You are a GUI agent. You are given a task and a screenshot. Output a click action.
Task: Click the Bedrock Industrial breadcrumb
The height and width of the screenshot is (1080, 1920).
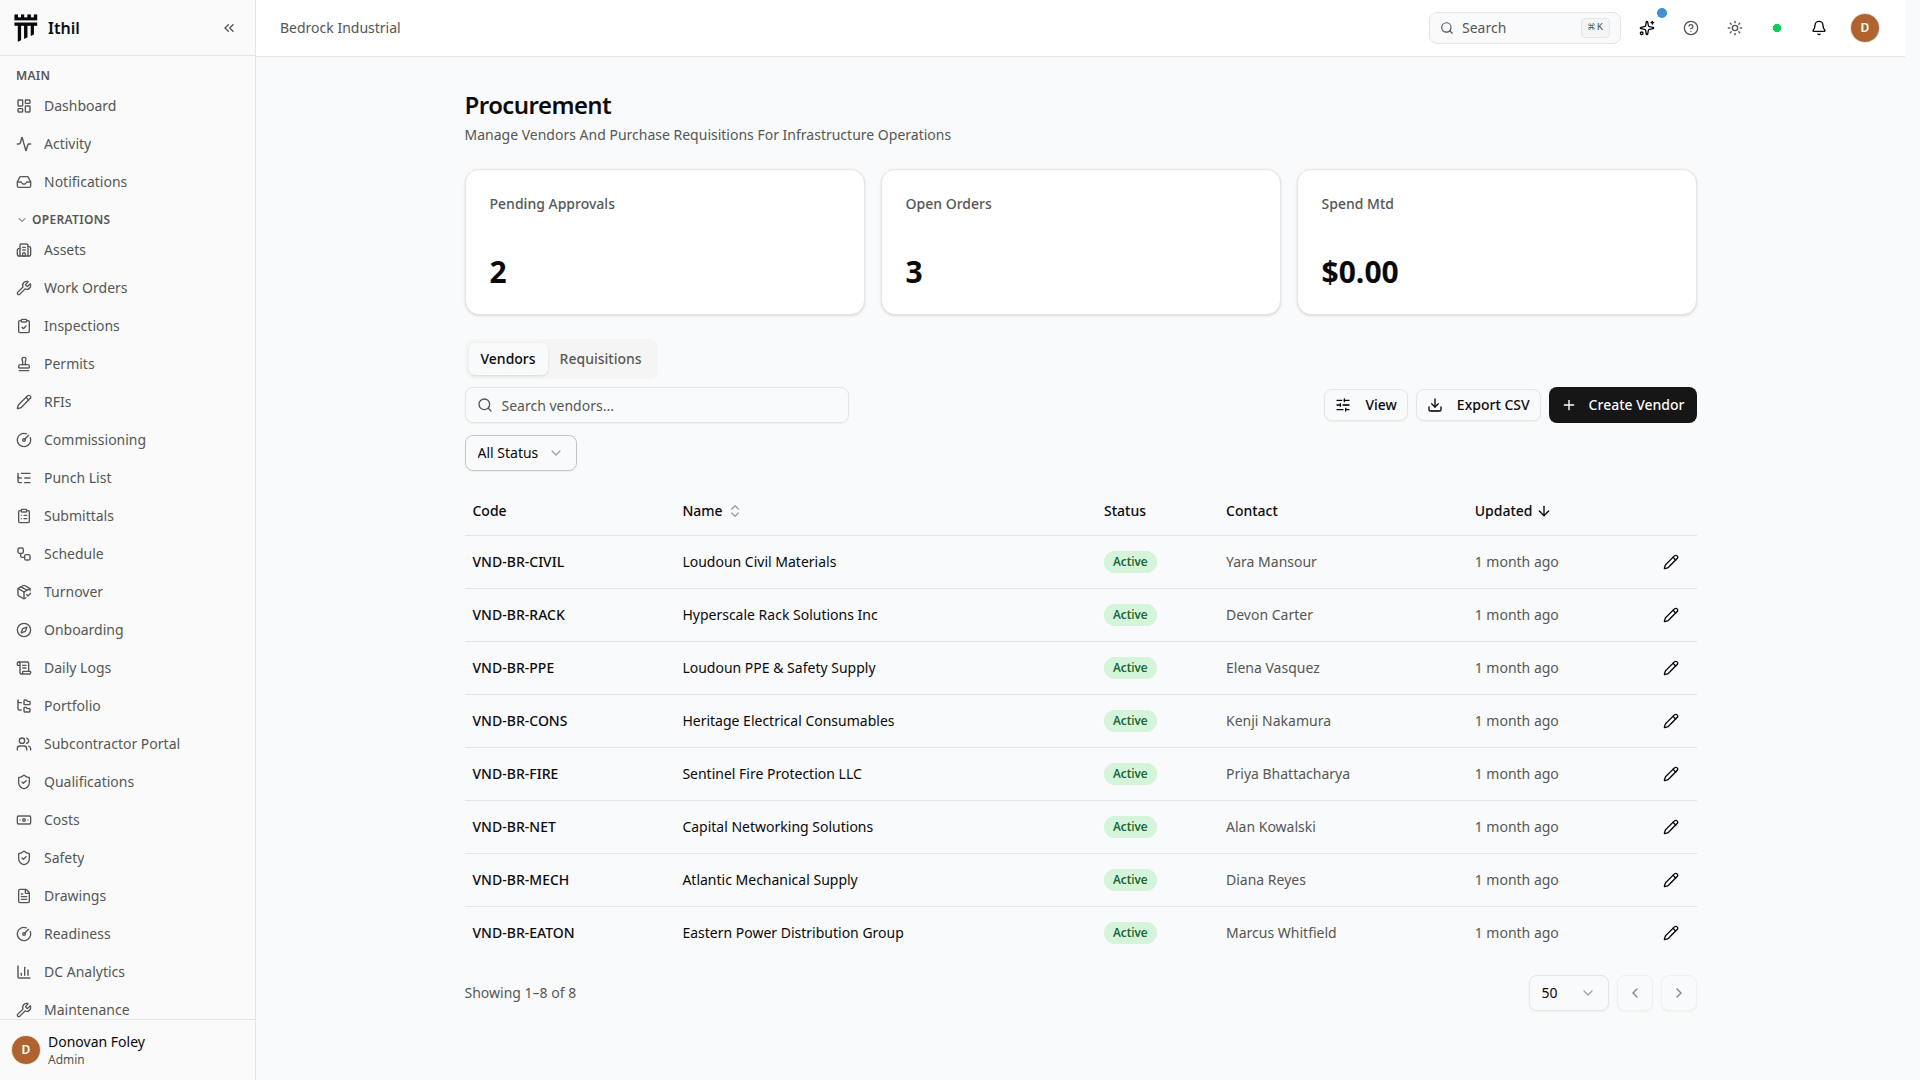(340, 28)
